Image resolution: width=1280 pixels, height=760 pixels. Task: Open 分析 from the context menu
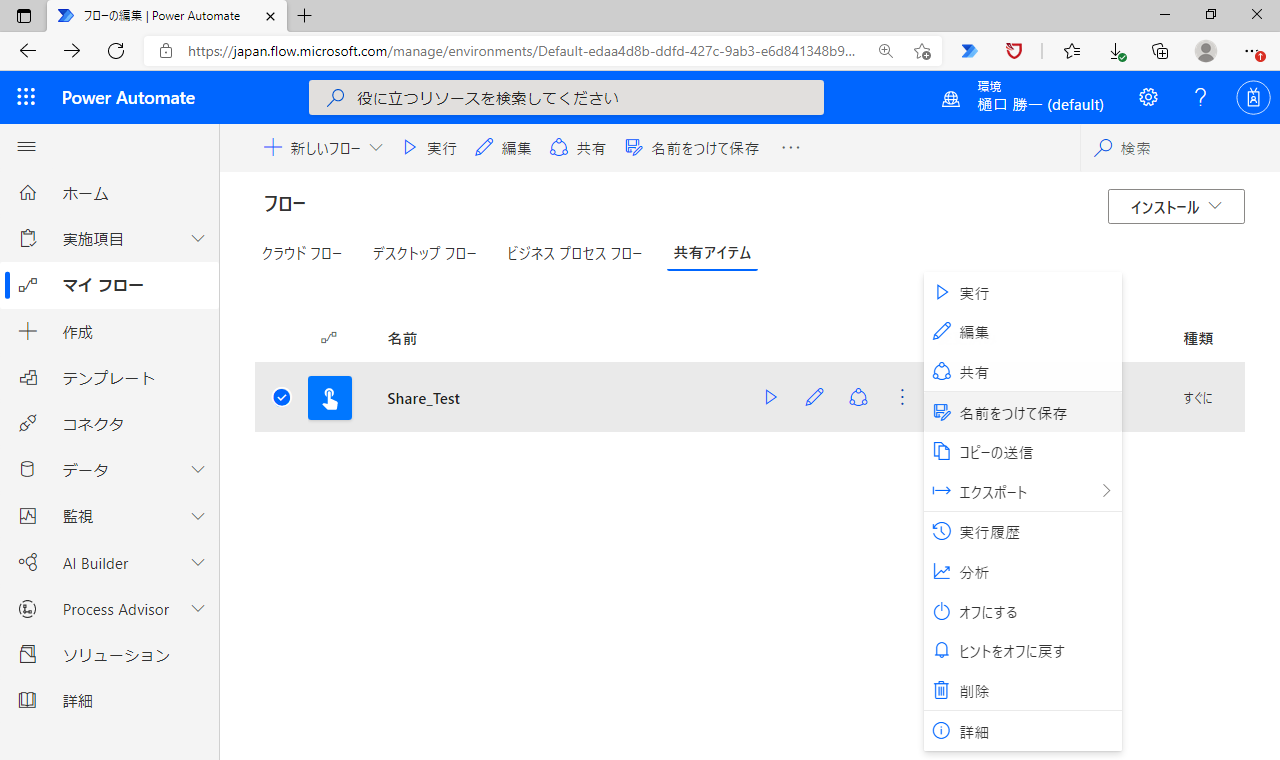[x=1022, y=572]
